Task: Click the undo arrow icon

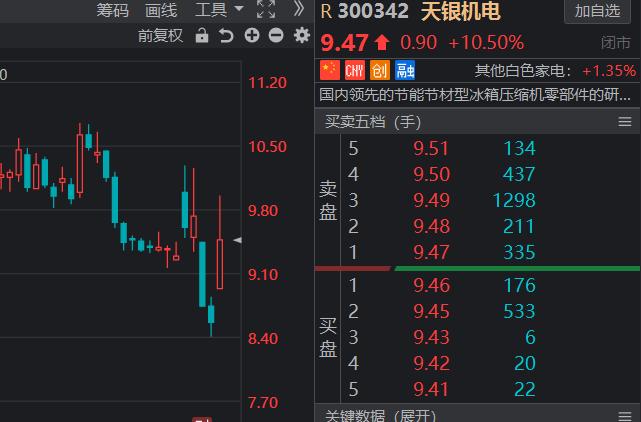Action: 226,36
